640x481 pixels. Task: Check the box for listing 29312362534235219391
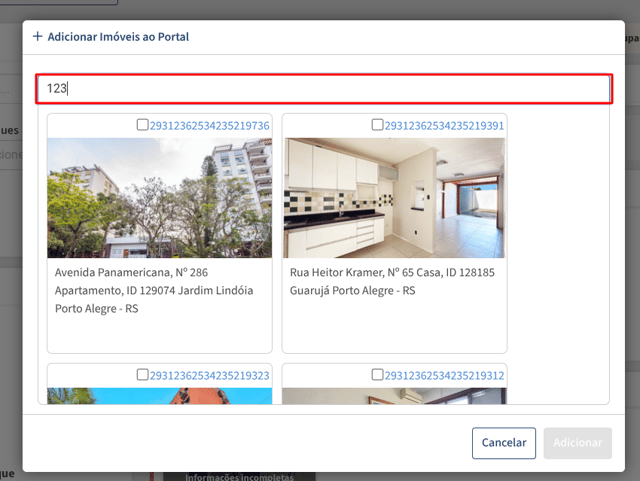click(x=378, y=125)
